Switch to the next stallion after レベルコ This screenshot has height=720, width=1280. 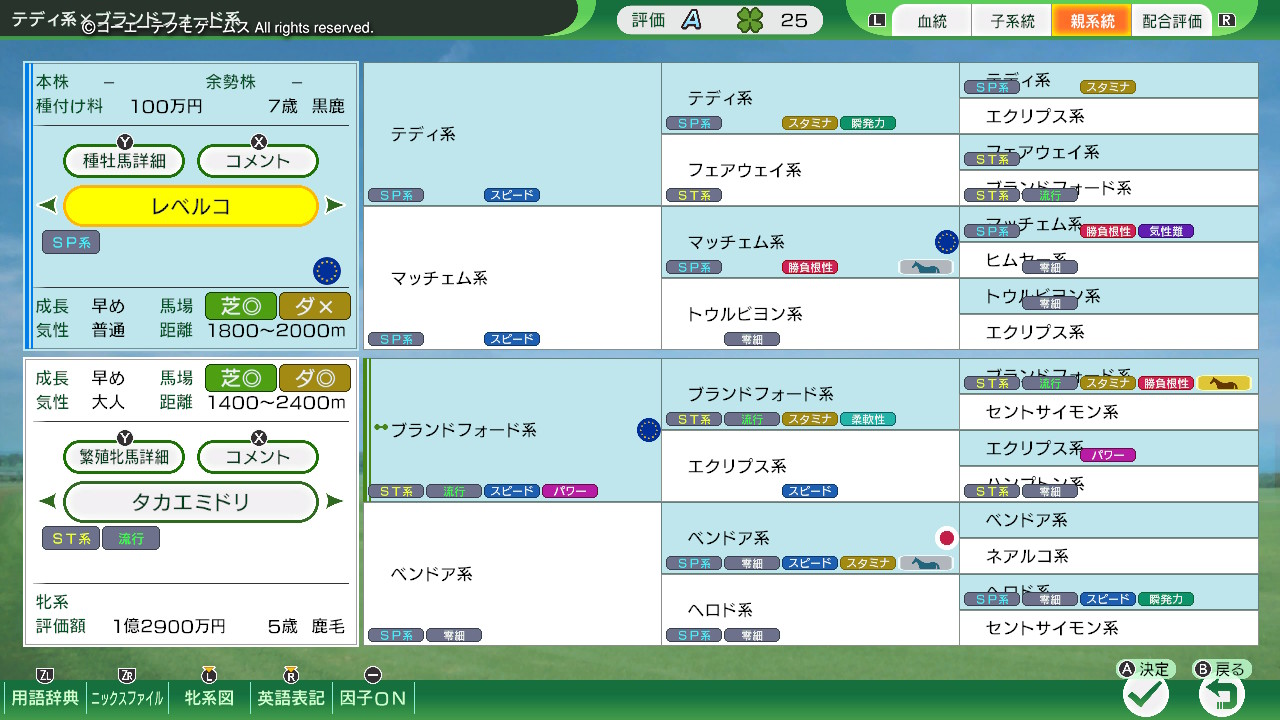(335, 206)
